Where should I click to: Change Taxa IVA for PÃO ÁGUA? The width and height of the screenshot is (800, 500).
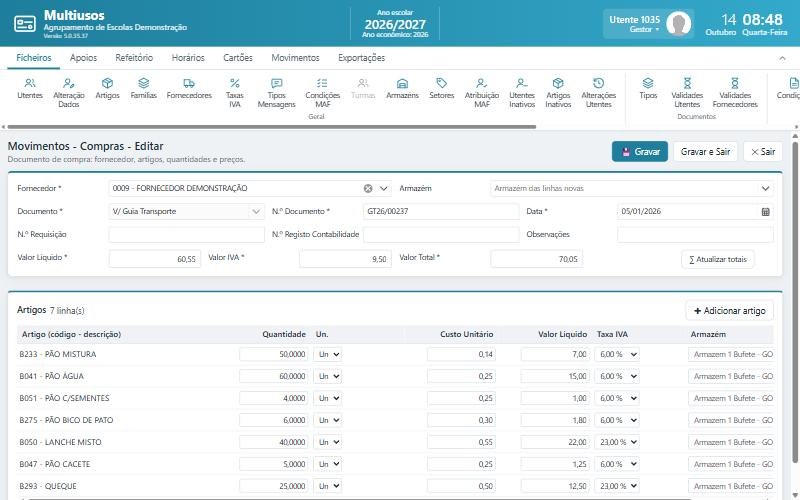click(616, 376)
